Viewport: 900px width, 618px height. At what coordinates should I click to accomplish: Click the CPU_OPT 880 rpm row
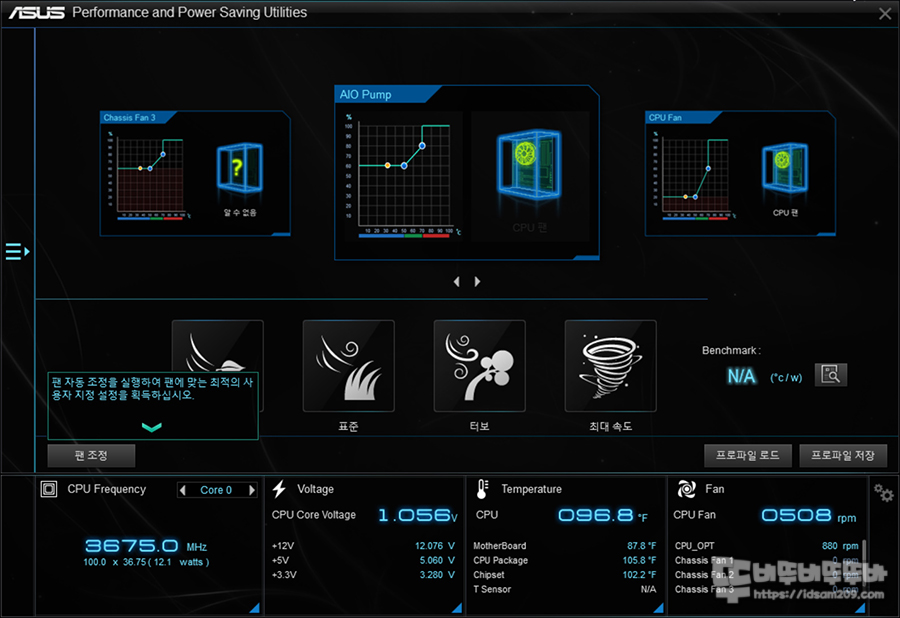767,546
